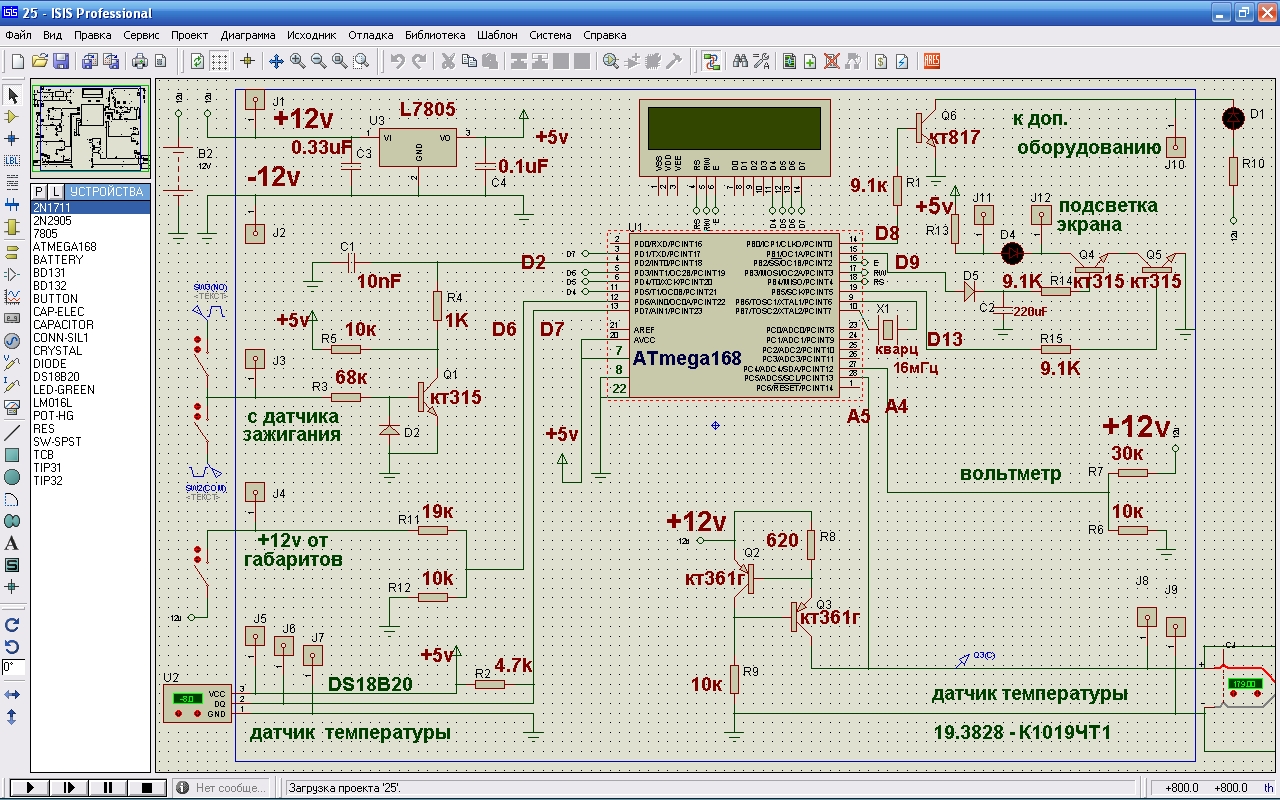Viewport: 1280px width, 800px height.
Task: Select ATMEGA168 in the devices list
Action: tap(64, 247)
